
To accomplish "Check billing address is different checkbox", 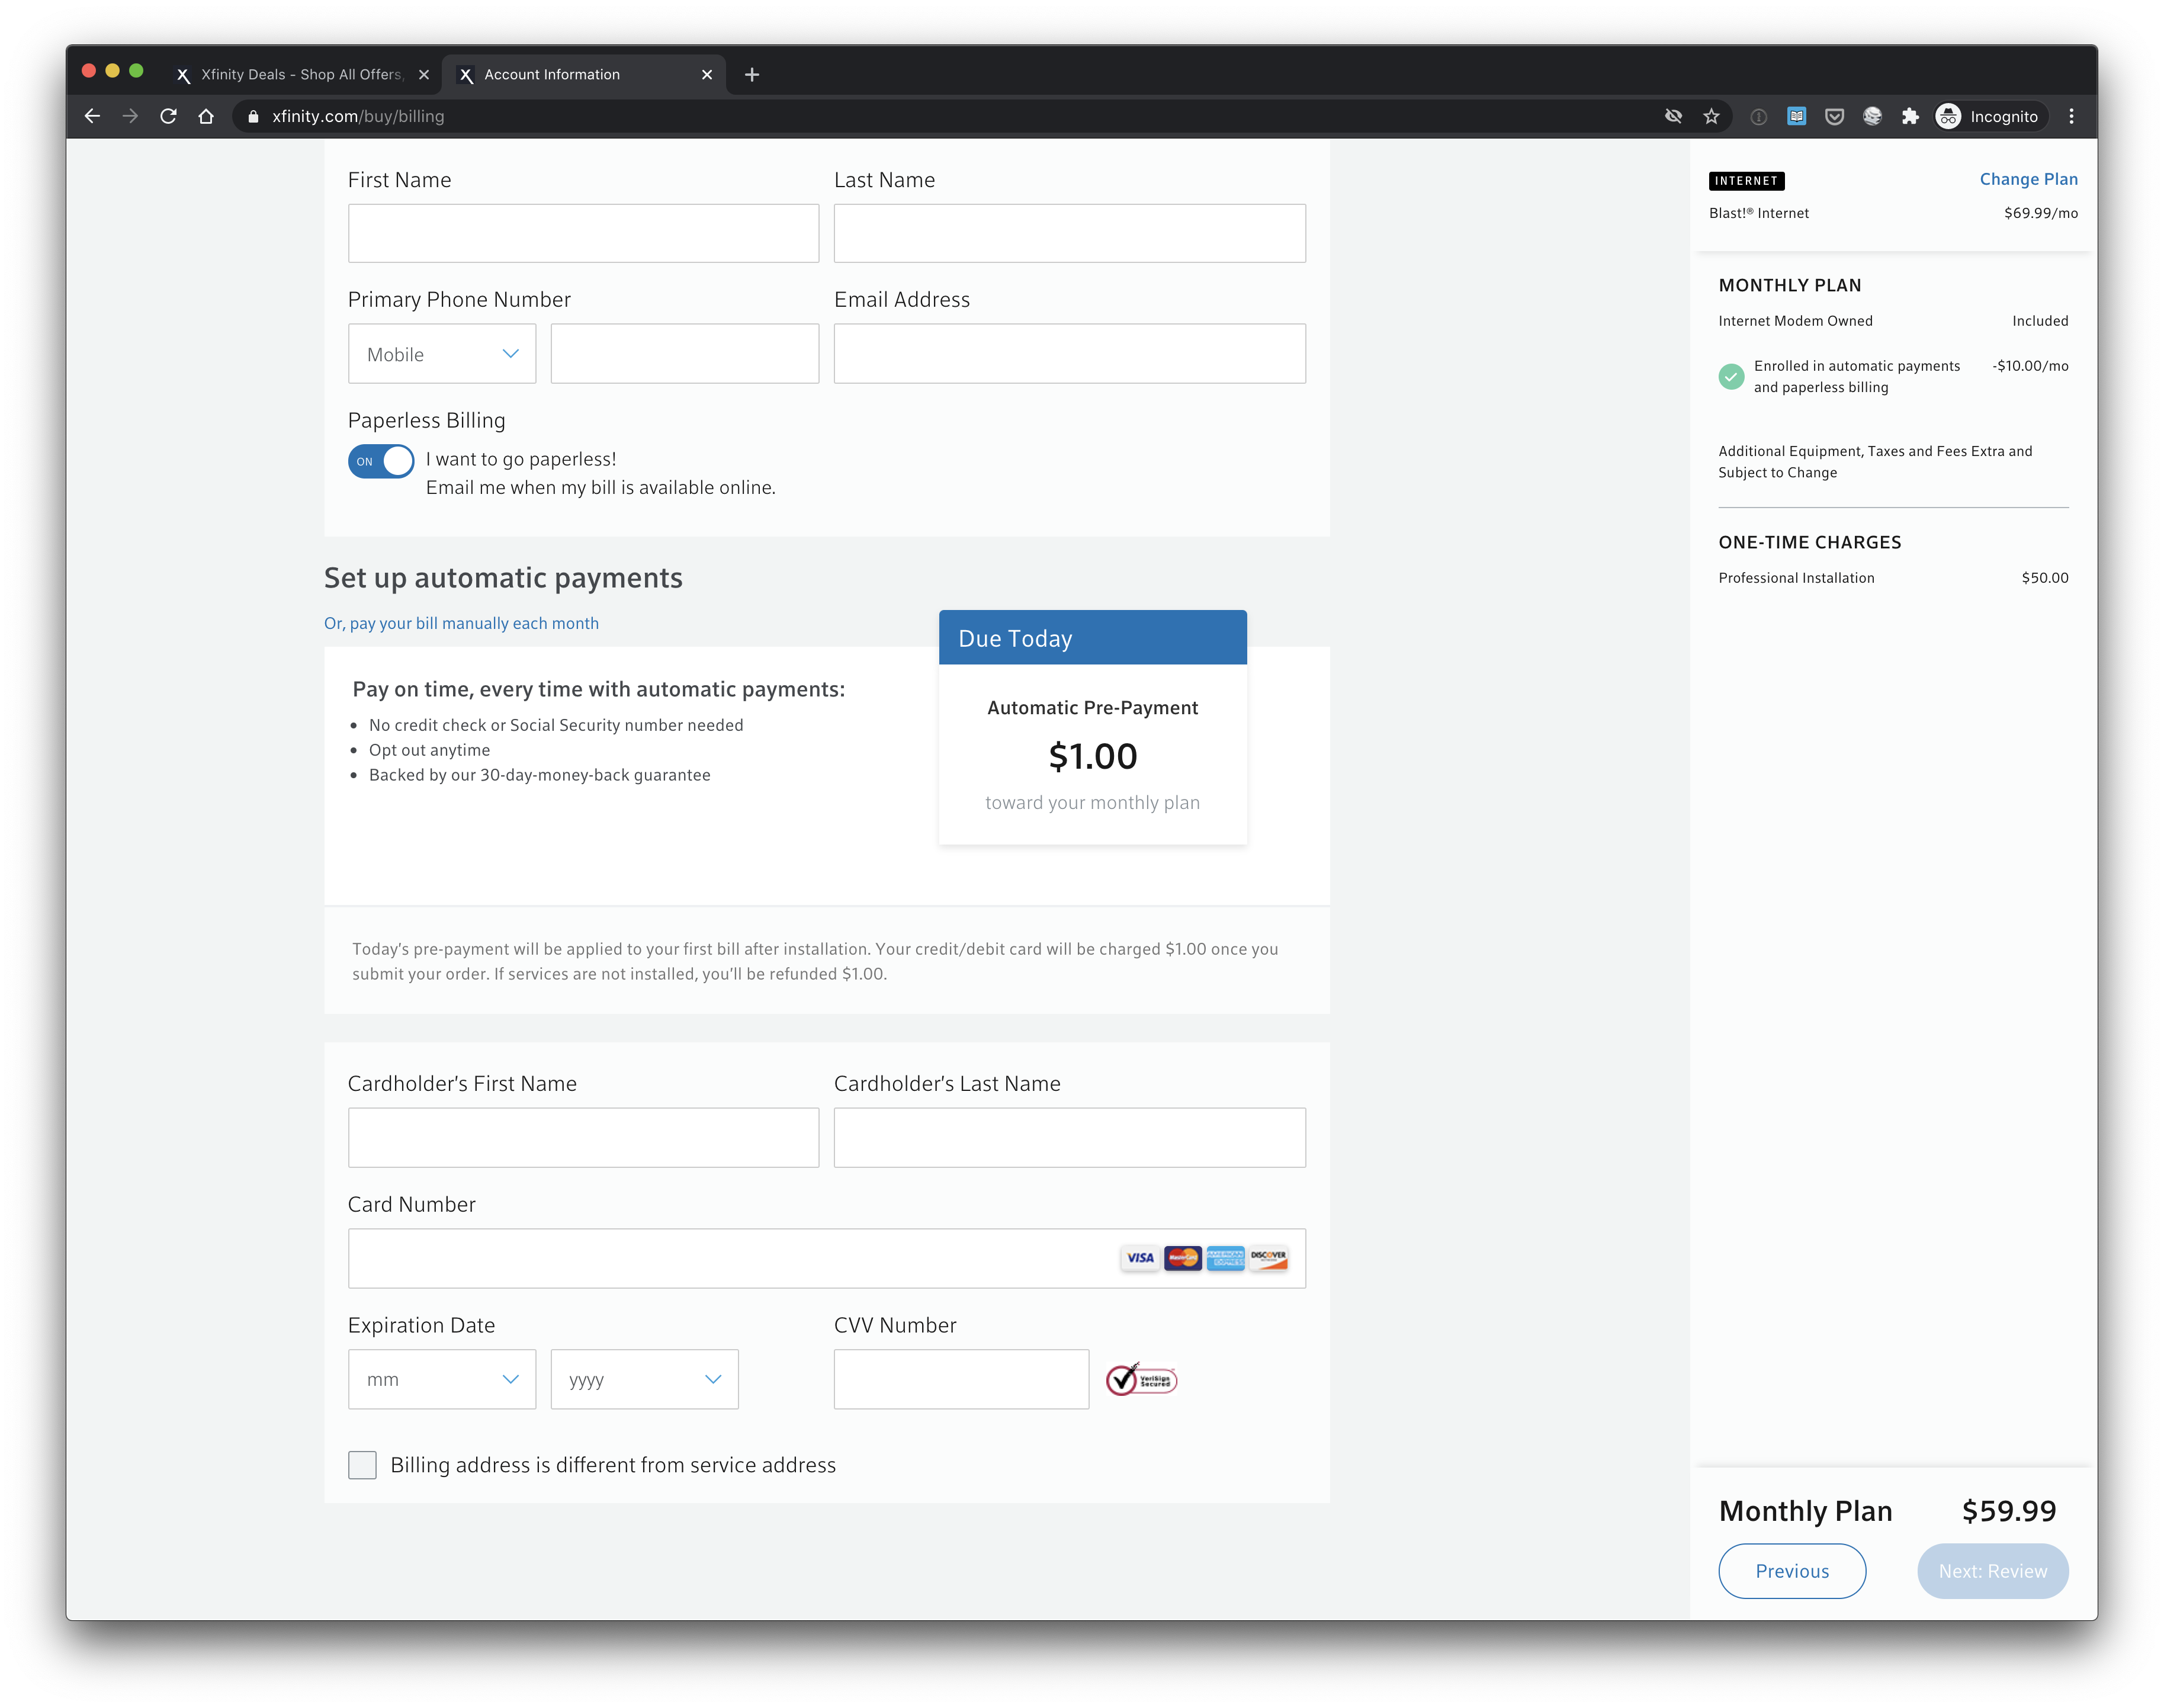I will (x=362, y=1465).
